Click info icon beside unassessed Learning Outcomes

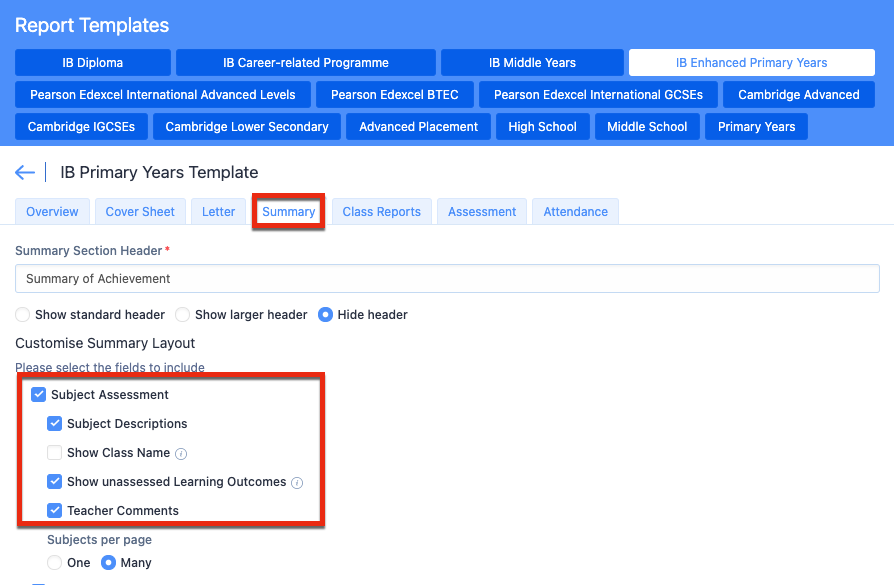pos(297,482)
